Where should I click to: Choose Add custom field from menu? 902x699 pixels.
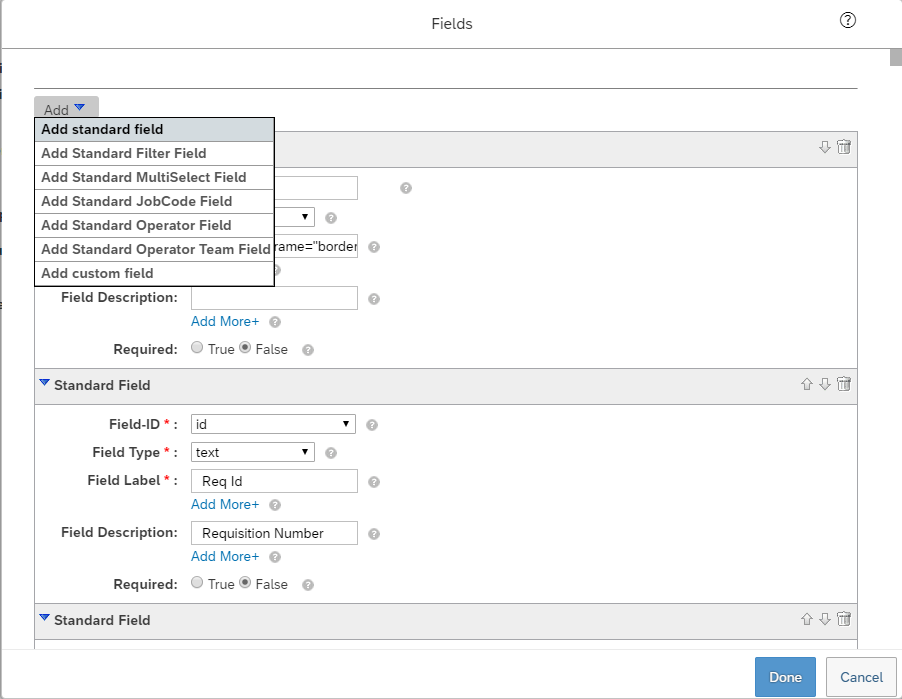click(154, 273)
